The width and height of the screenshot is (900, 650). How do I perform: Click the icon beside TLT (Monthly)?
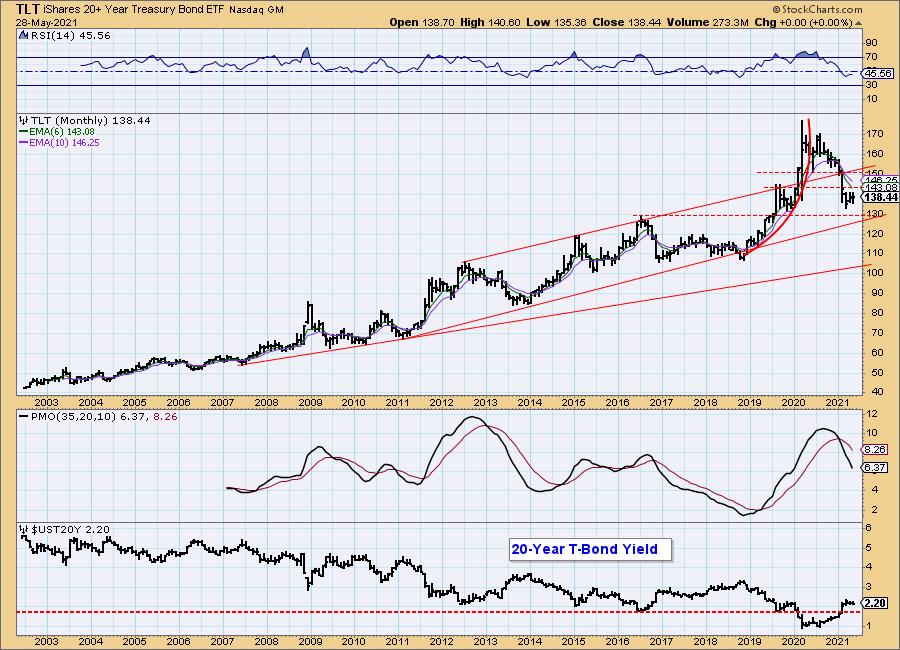click(24, 121)
